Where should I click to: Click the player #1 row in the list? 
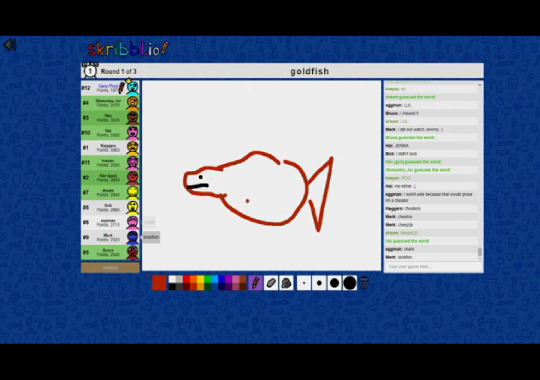110,148
